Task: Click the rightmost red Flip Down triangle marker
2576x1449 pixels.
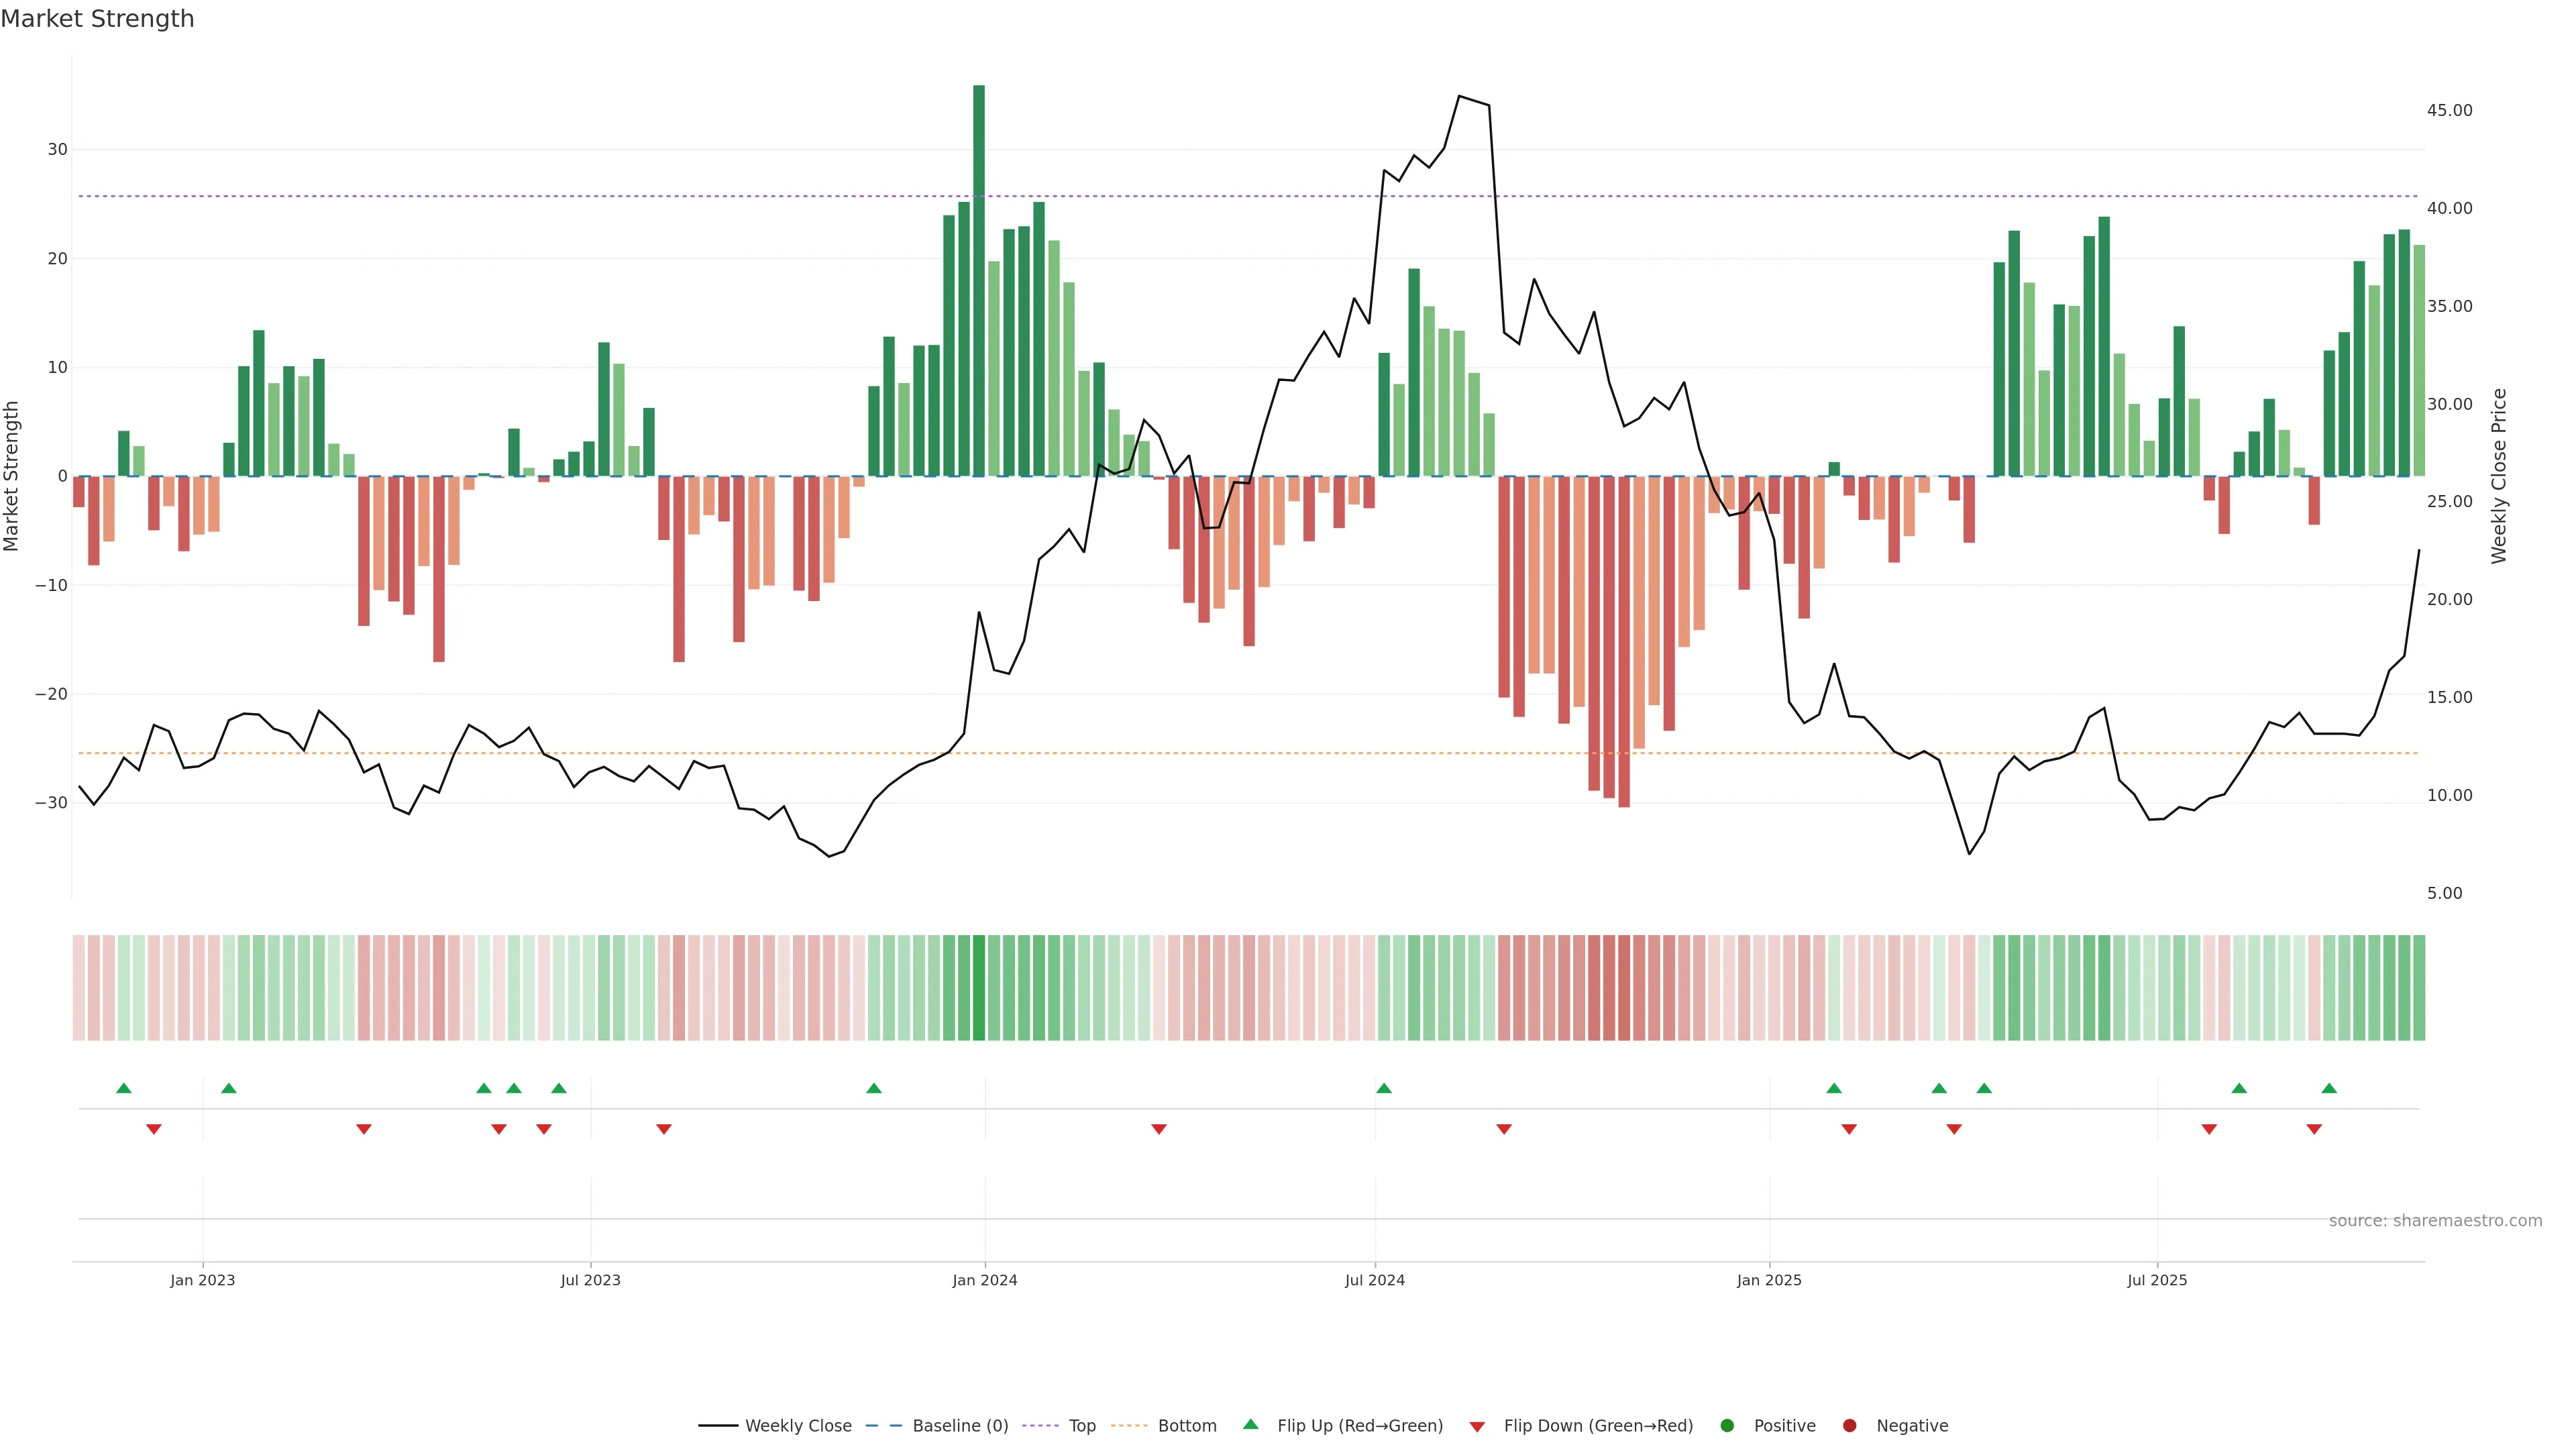Action: coord(2314,1129)
